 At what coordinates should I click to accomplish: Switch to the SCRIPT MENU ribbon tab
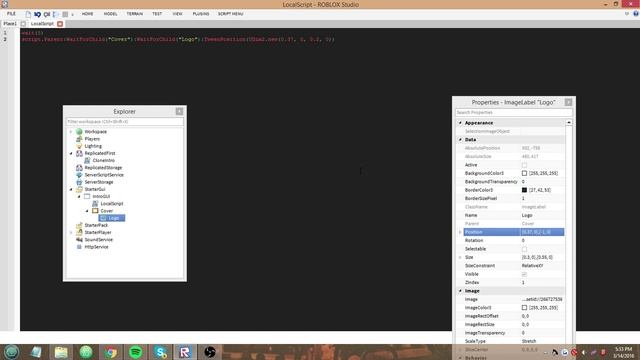click(231, 14)
